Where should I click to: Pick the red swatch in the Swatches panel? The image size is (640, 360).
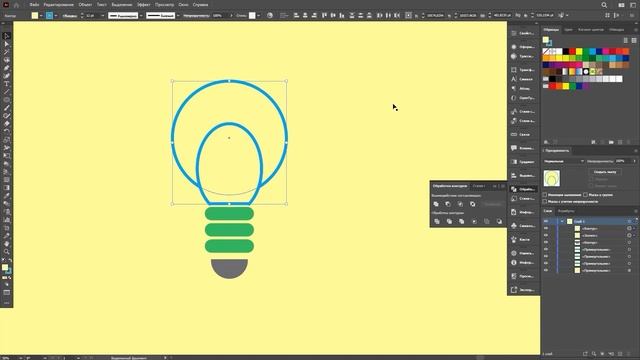[x=572, y=51]
